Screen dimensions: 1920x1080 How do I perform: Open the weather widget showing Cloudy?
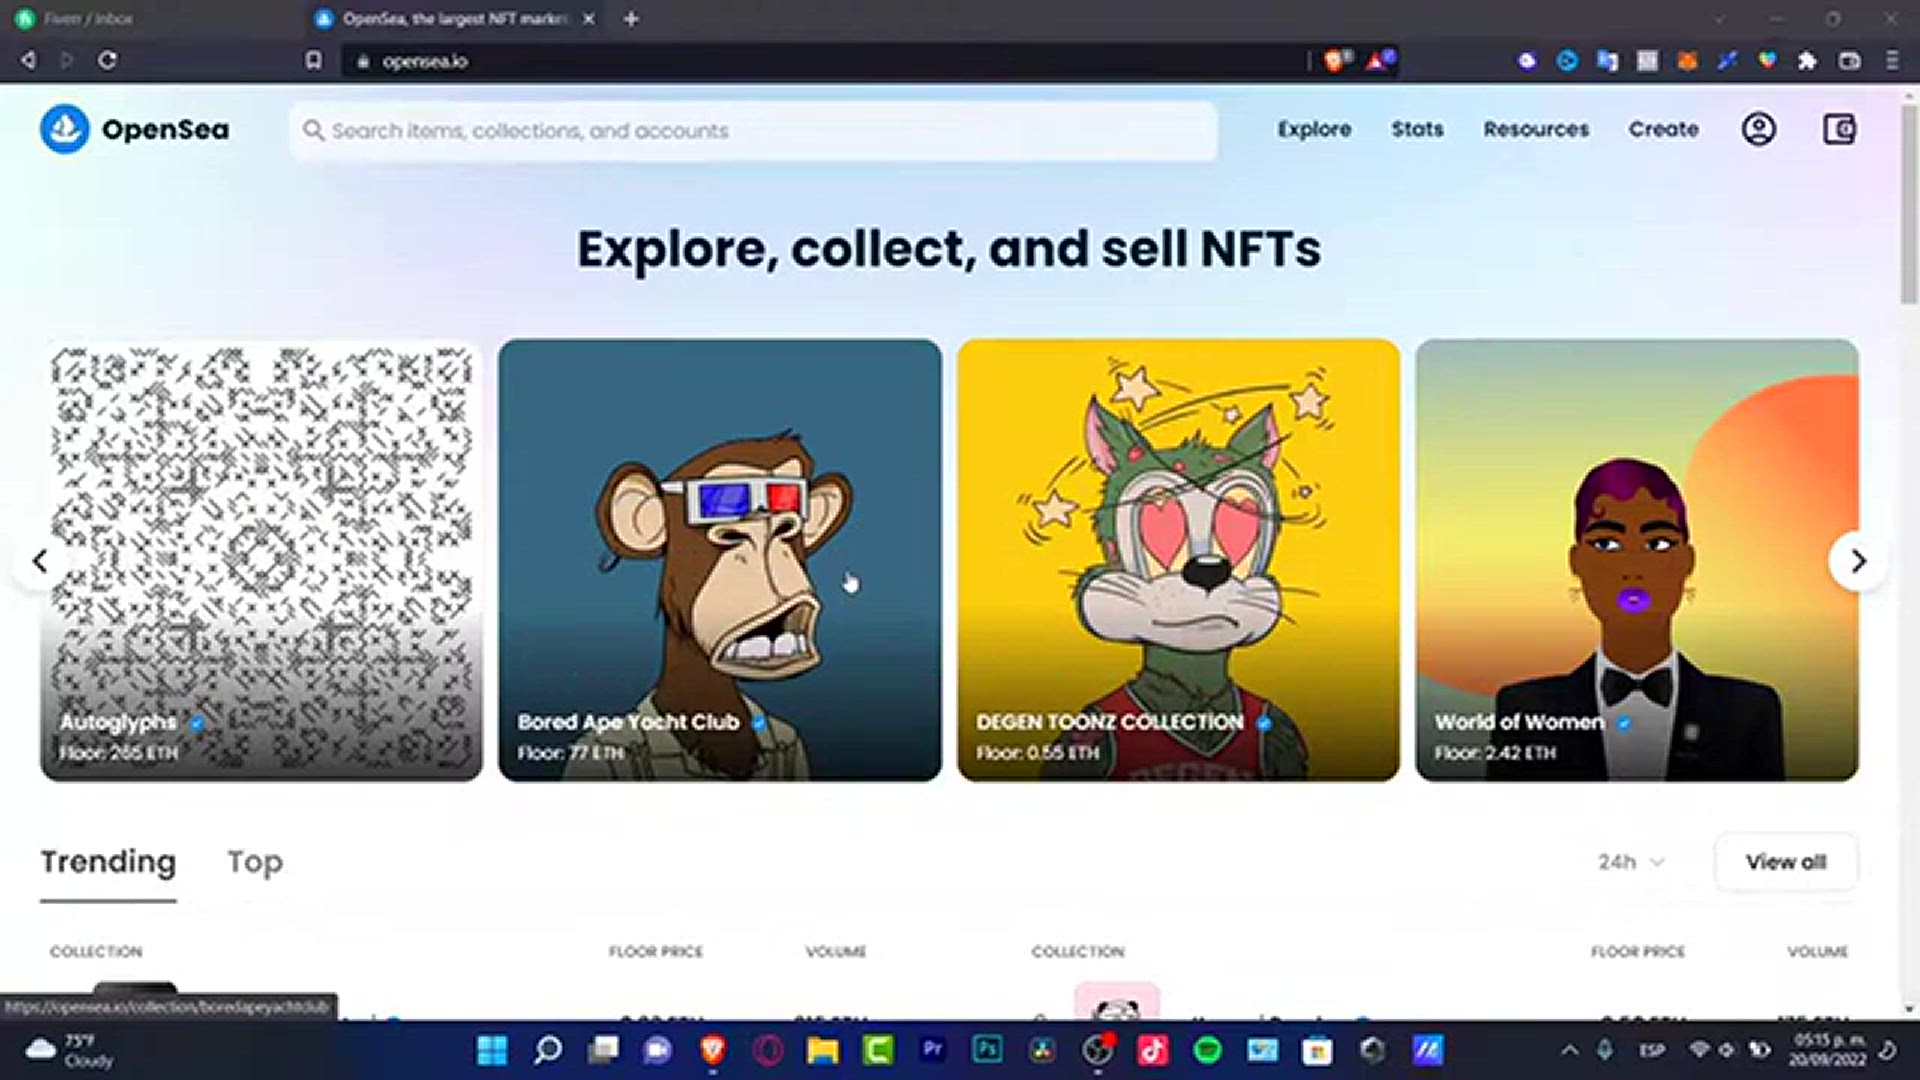(x=70, y=1050)
